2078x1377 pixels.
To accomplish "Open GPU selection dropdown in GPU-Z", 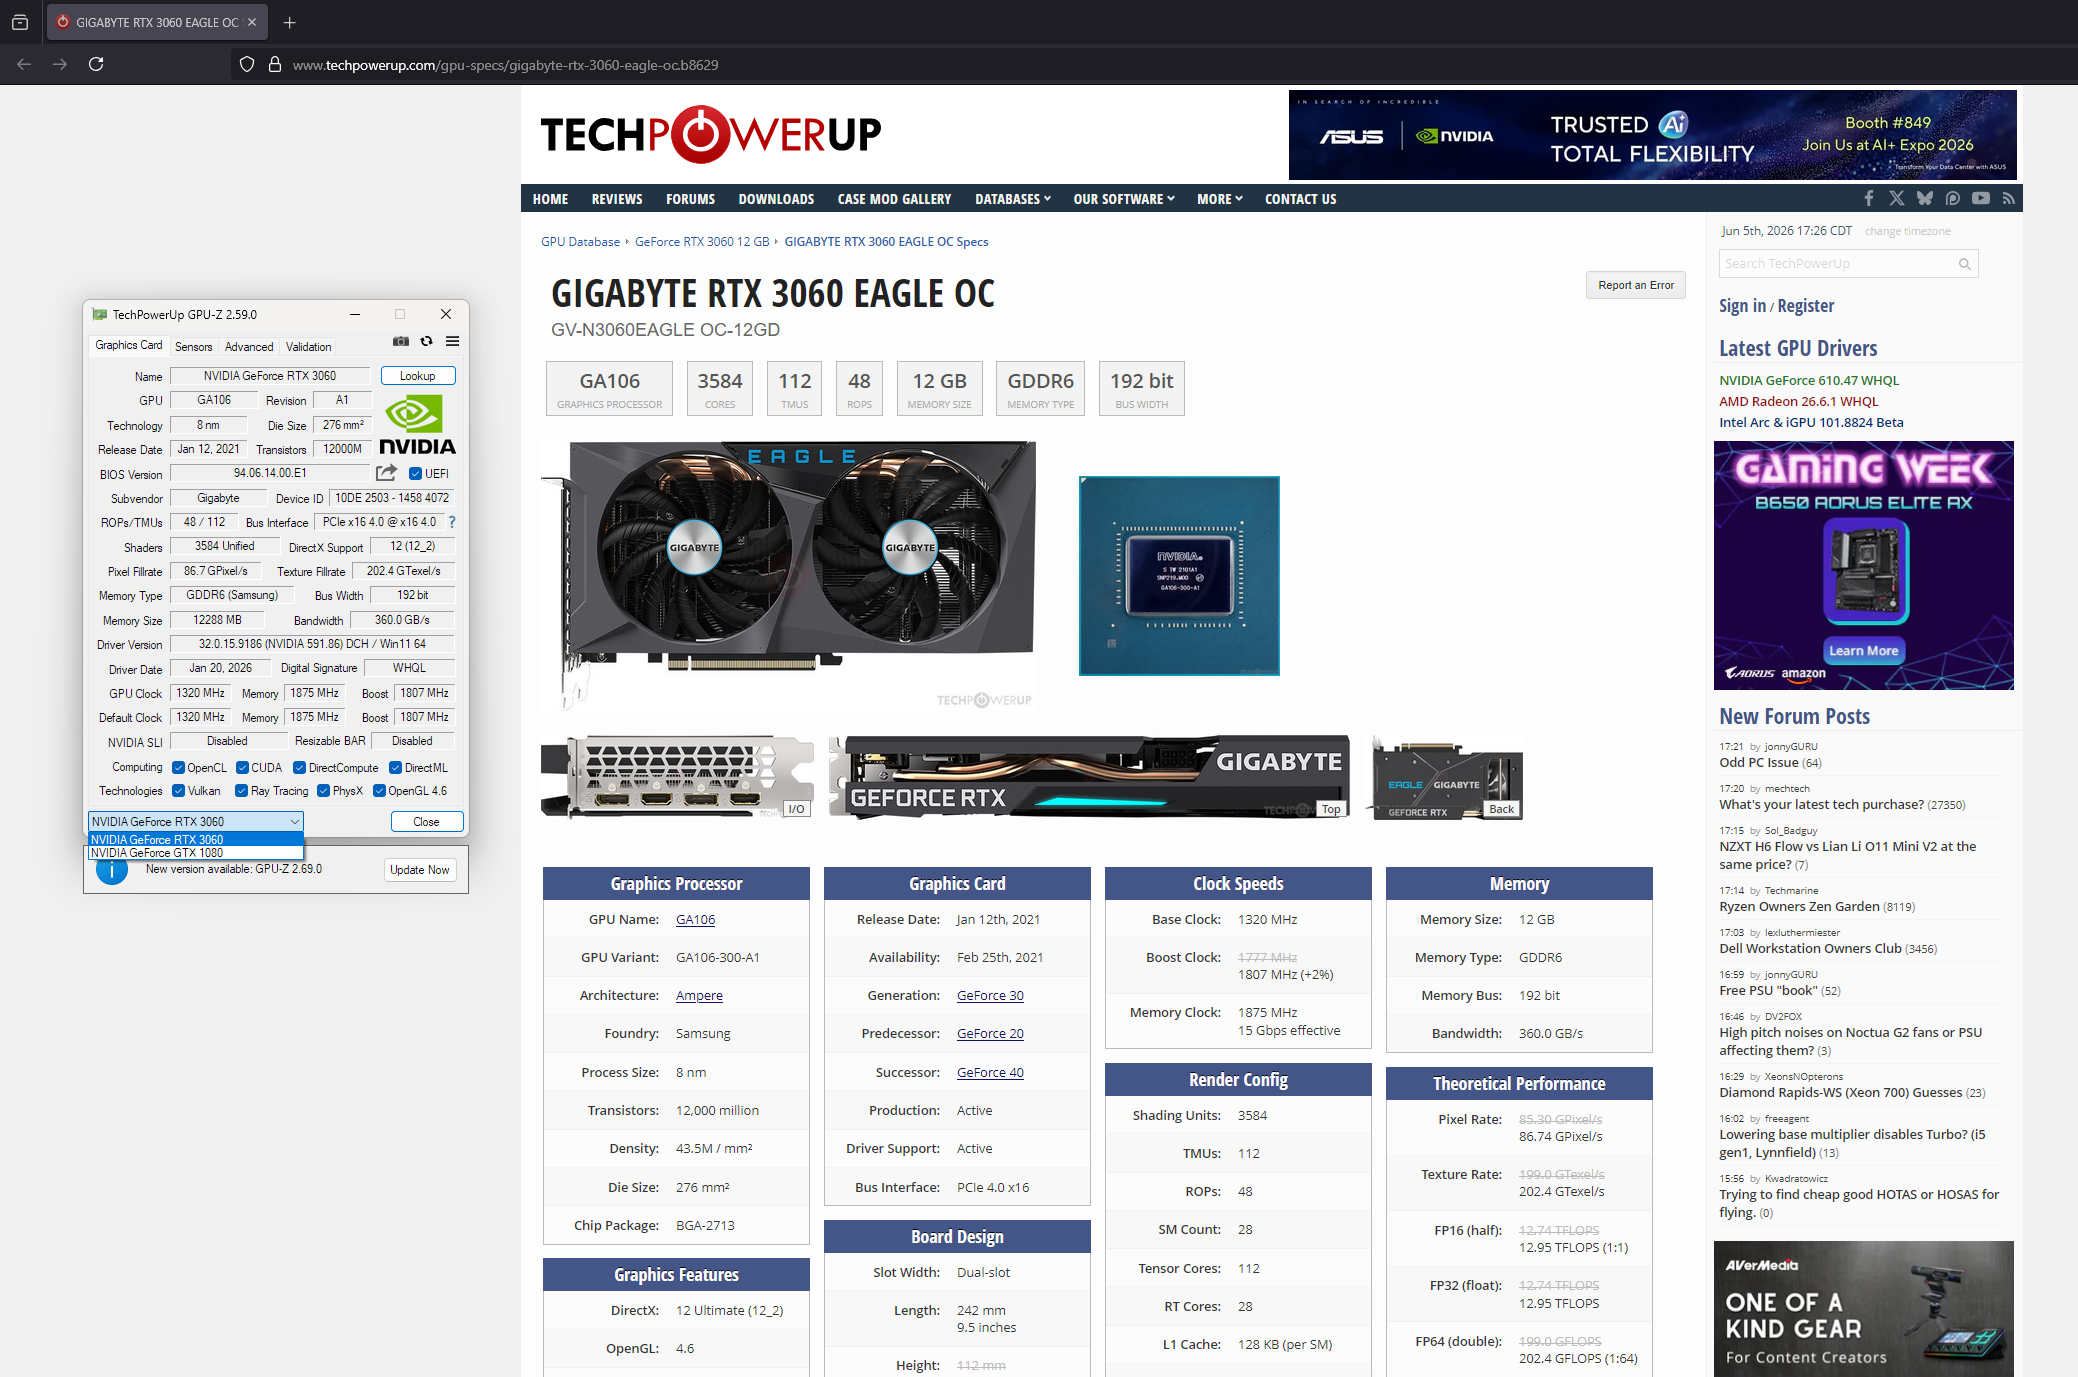I will pos(196,822).
